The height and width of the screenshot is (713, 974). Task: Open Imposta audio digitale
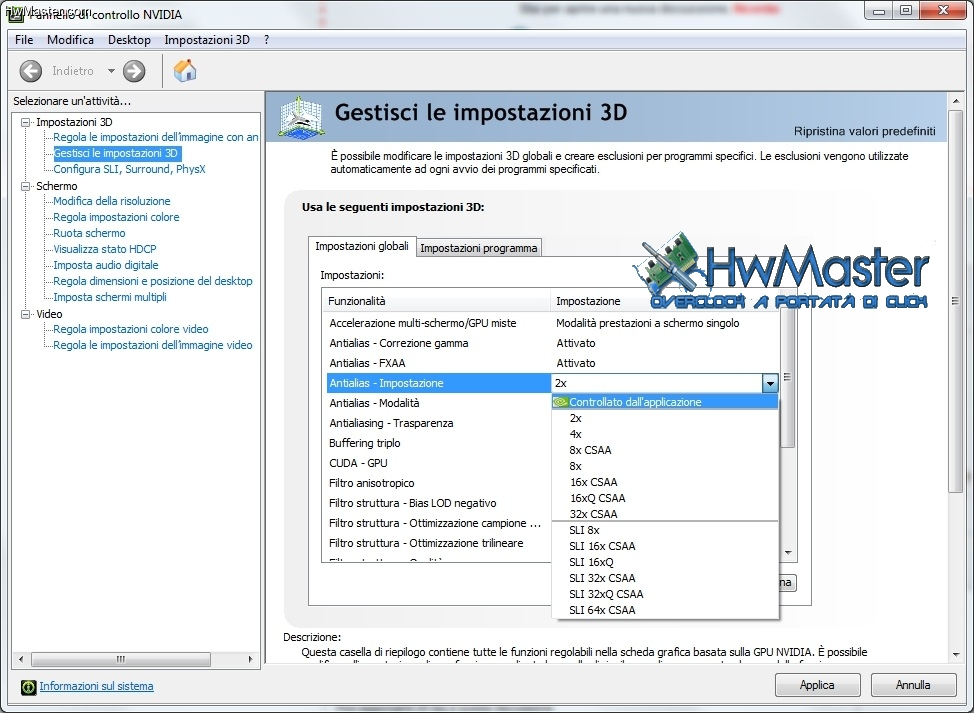[106, 265]
